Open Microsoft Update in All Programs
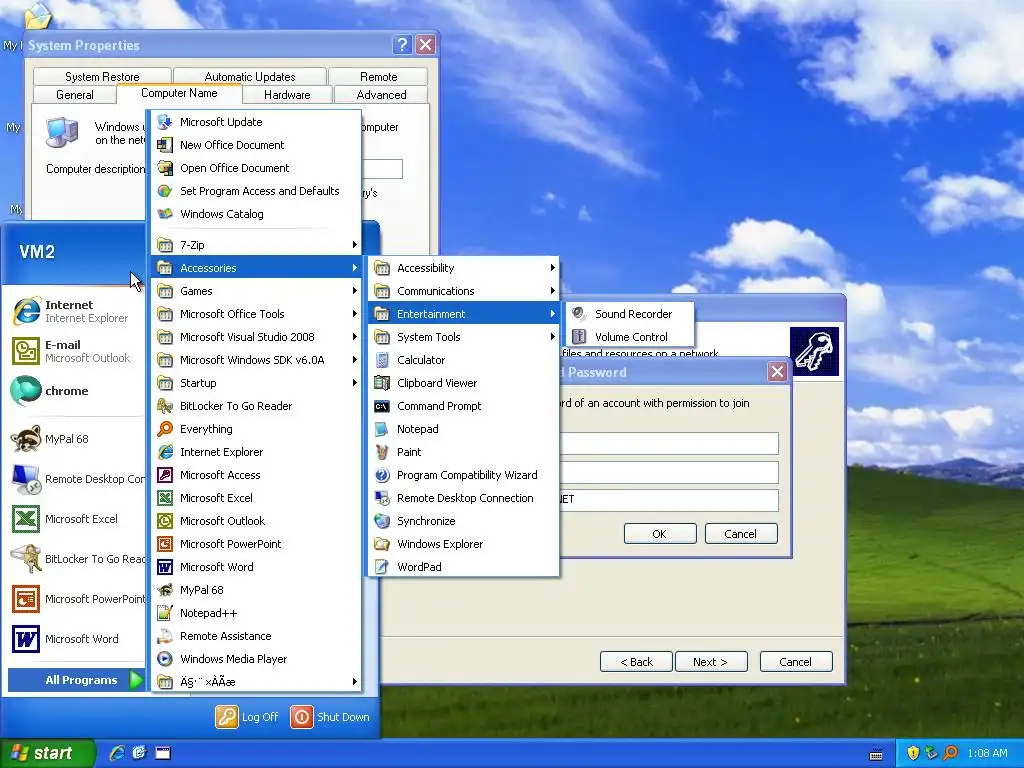The height and width of the screenshot is (768, 1024). (256, 122)
